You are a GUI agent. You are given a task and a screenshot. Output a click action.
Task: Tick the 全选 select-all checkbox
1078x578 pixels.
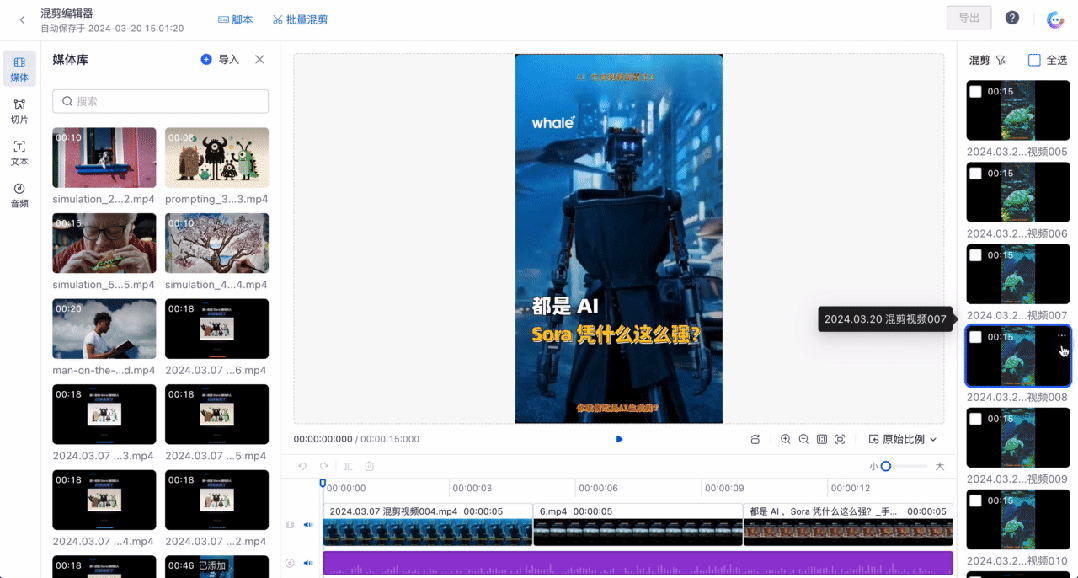[1034, 60]
